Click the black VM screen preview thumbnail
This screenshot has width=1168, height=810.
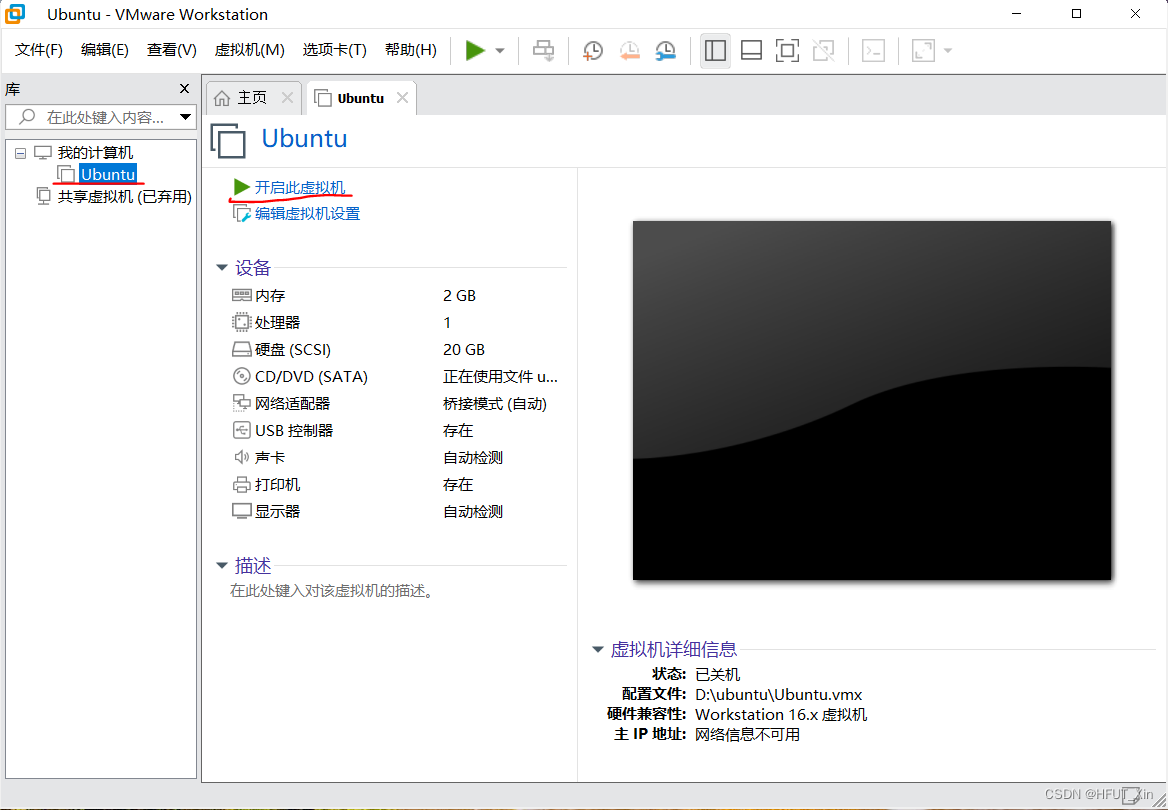872,400
